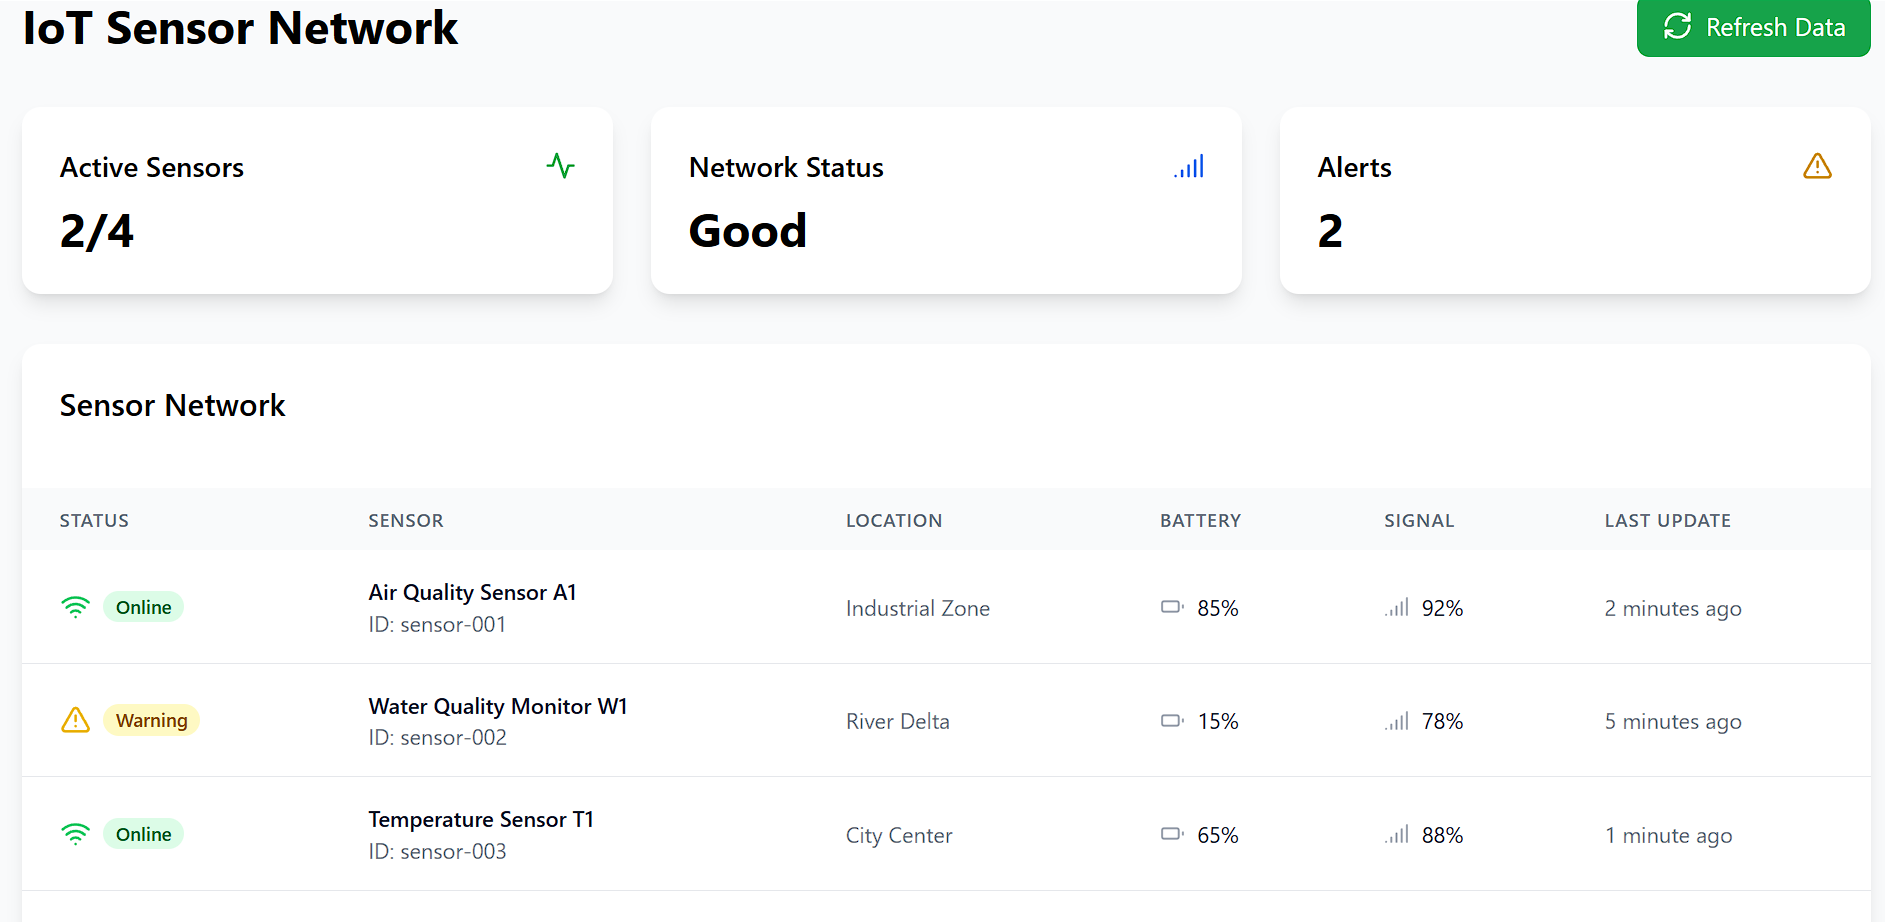This screenshot has height=922, width=1885.
Task: Click the wifi icon for Air Quality Sensor A1
Action: 75,607
